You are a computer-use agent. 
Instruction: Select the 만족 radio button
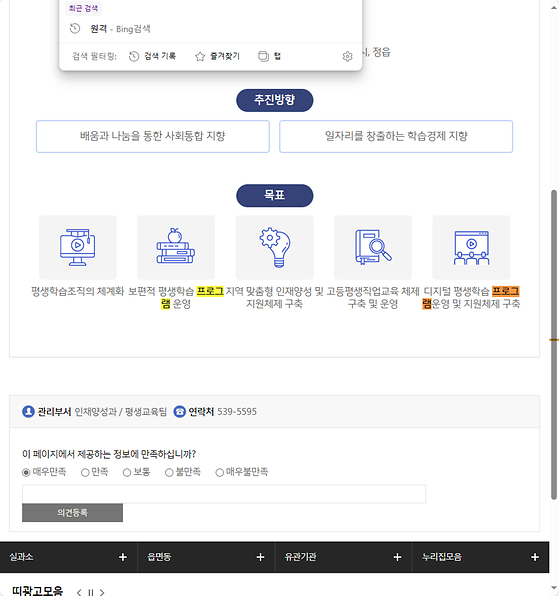(85, 472)
